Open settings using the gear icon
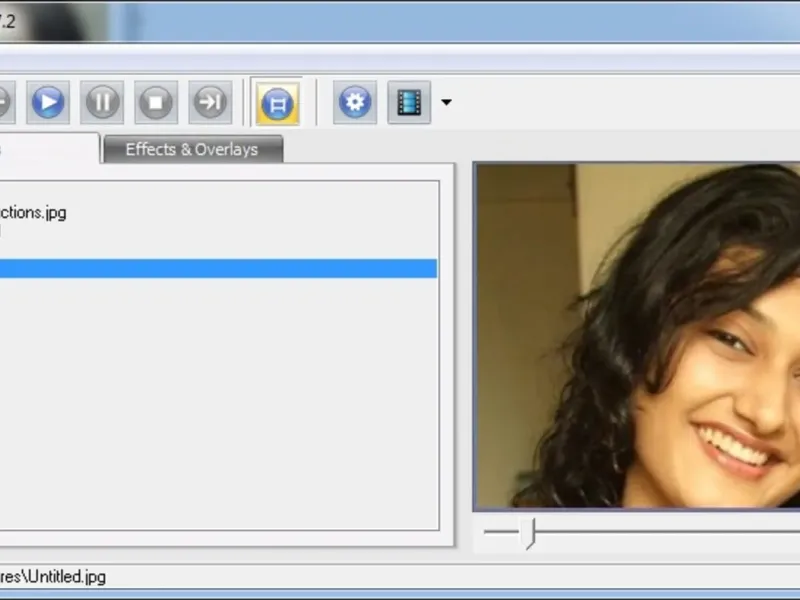The image size is (800, 600). (x=355, y=103)
